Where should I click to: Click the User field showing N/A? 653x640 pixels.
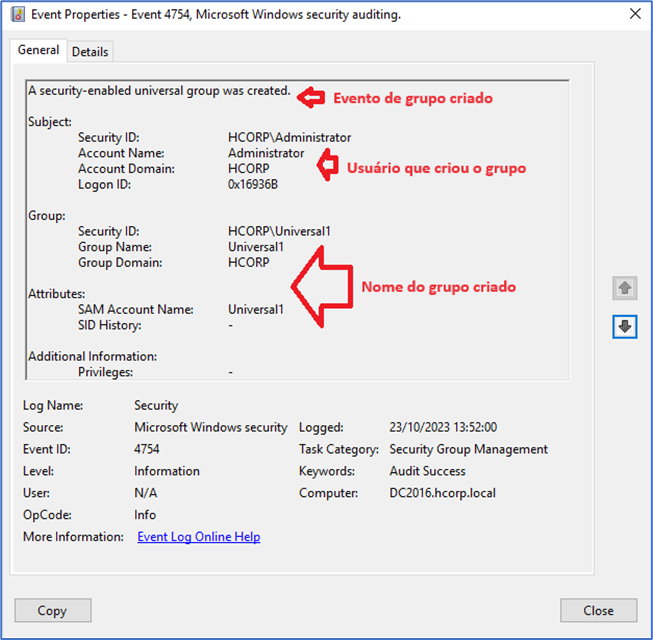point(146,493)
